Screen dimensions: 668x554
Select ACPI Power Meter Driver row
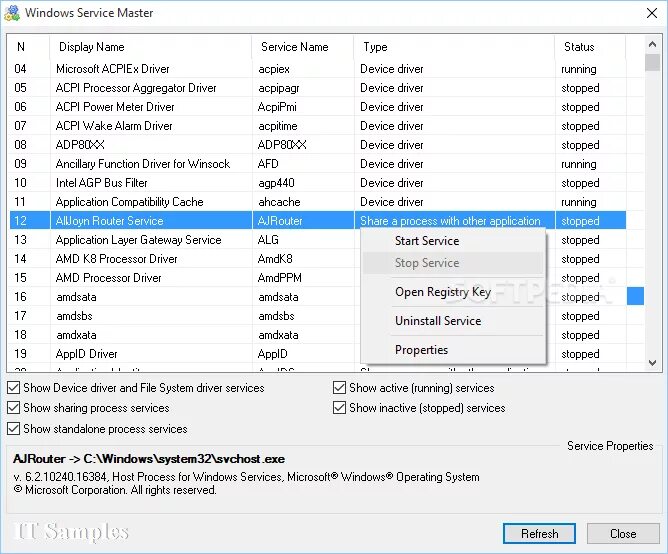click(317, 107)
